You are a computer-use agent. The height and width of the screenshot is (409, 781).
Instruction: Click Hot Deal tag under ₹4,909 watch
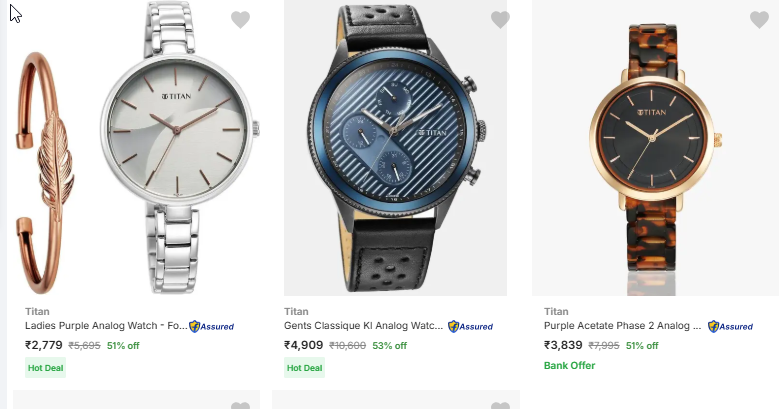[x=305, y=368]
